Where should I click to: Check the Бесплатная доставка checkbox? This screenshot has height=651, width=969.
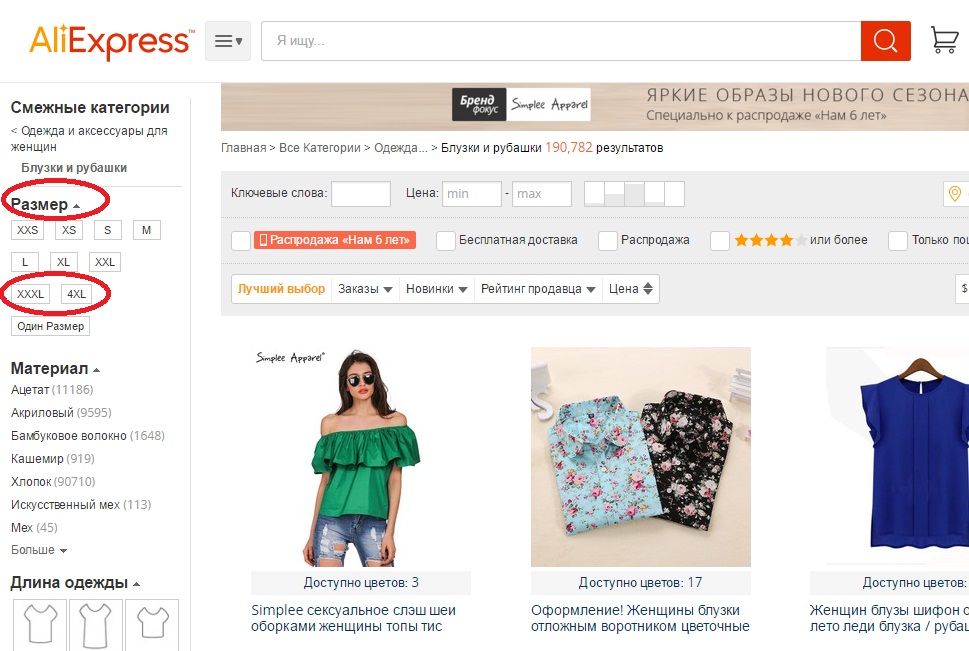[x=446, y=240]
